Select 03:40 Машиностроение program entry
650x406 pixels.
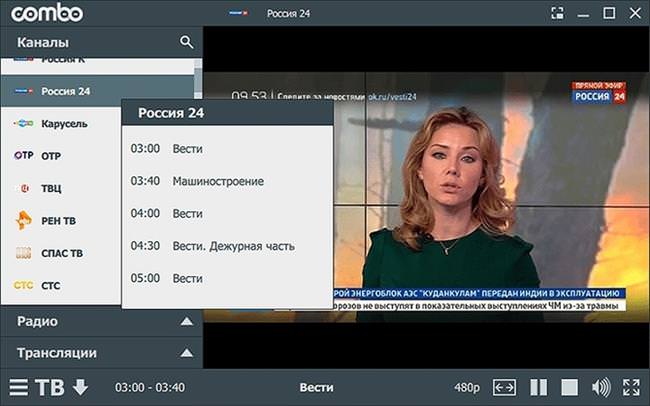pyautogui.click(x=227, y=181)
